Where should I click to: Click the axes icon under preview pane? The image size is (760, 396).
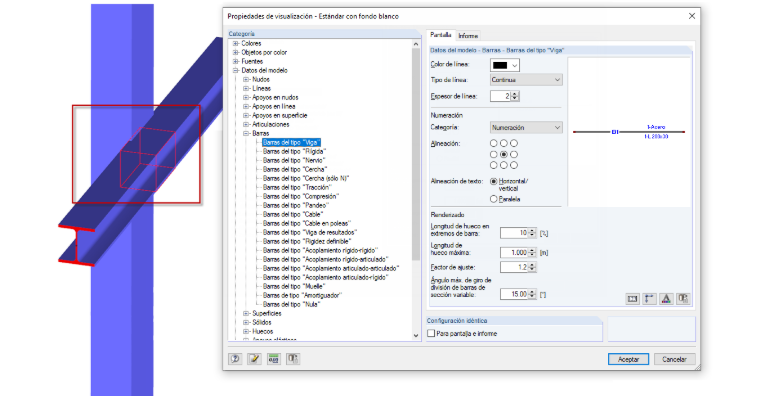click(649, 299)
